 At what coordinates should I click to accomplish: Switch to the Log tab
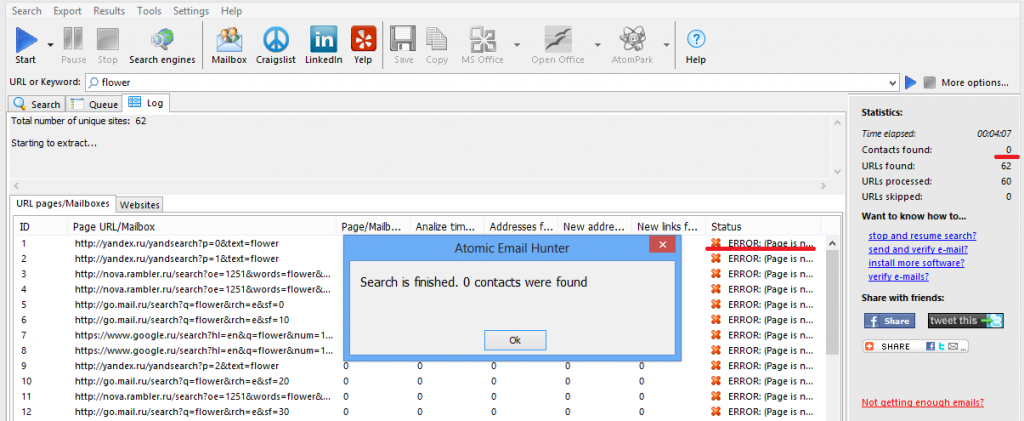coord(146,103)
